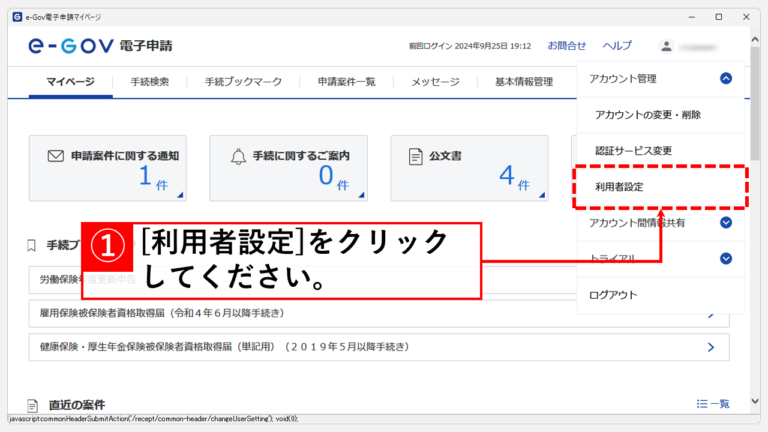Click the document icon beside 直近の案件
Viewport: 768px width, 432px height.
click(x=33, y=405)
